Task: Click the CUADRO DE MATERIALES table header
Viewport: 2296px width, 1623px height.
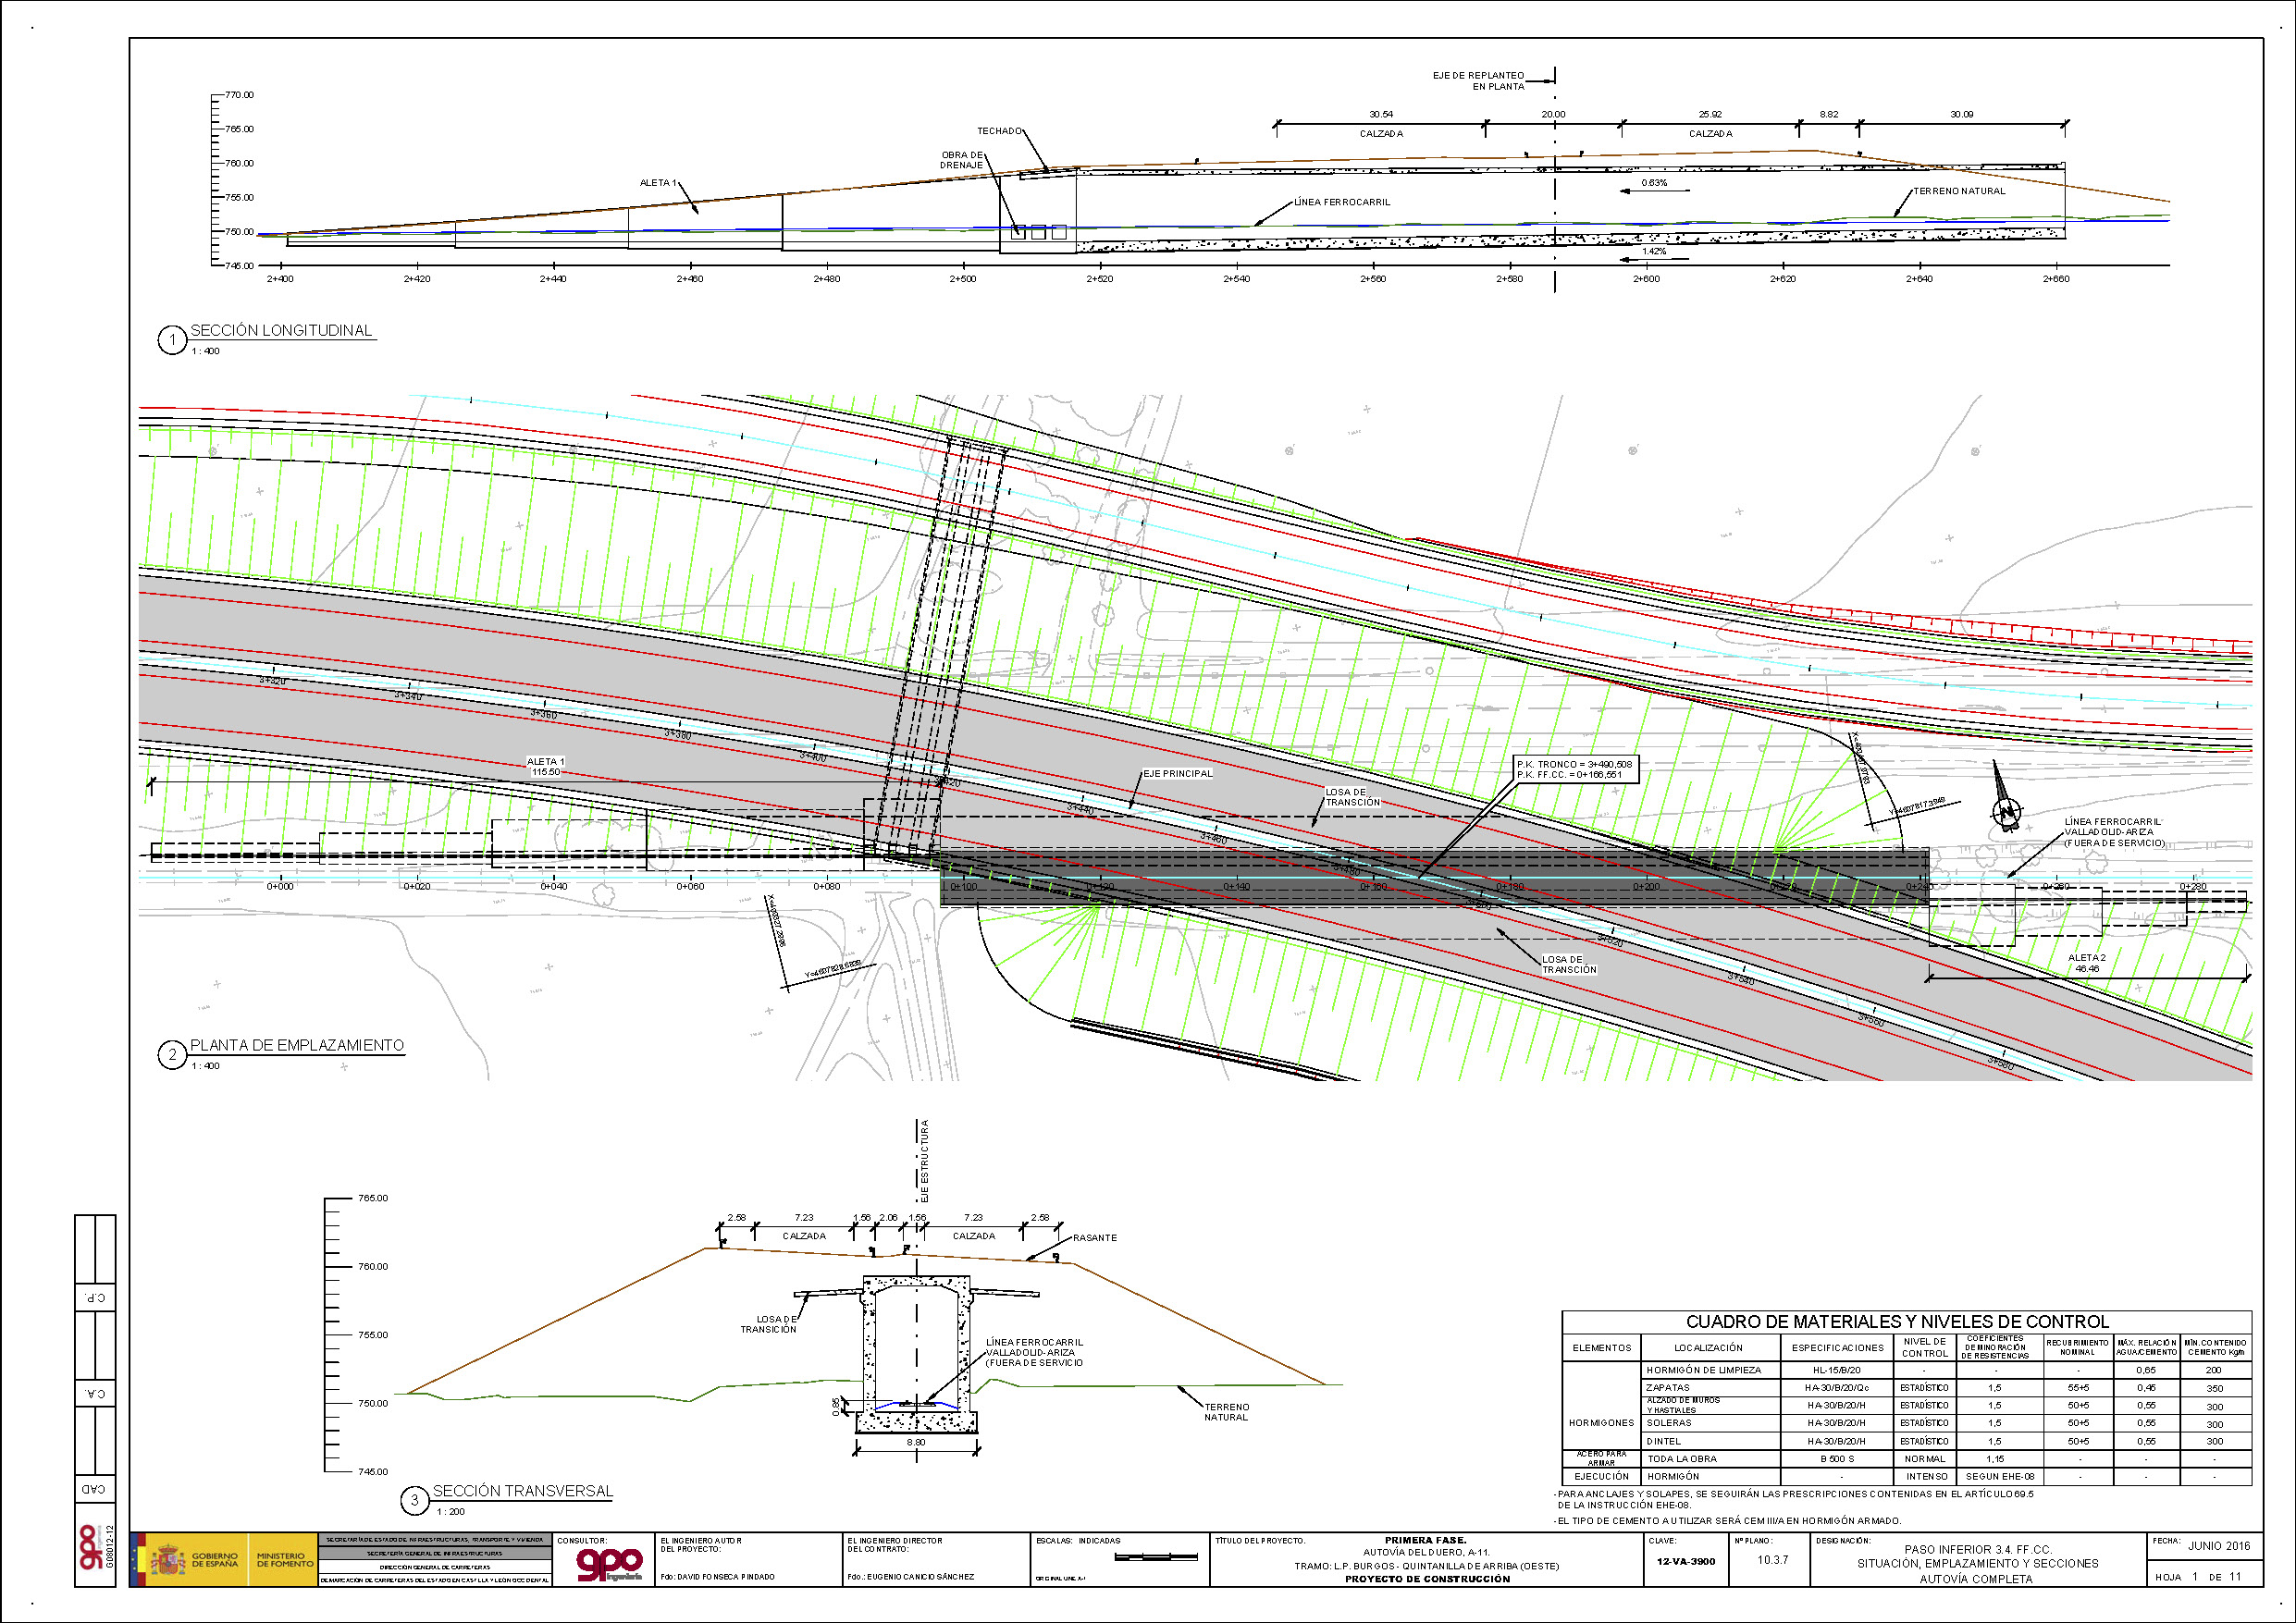Action: point(1897,1322)
